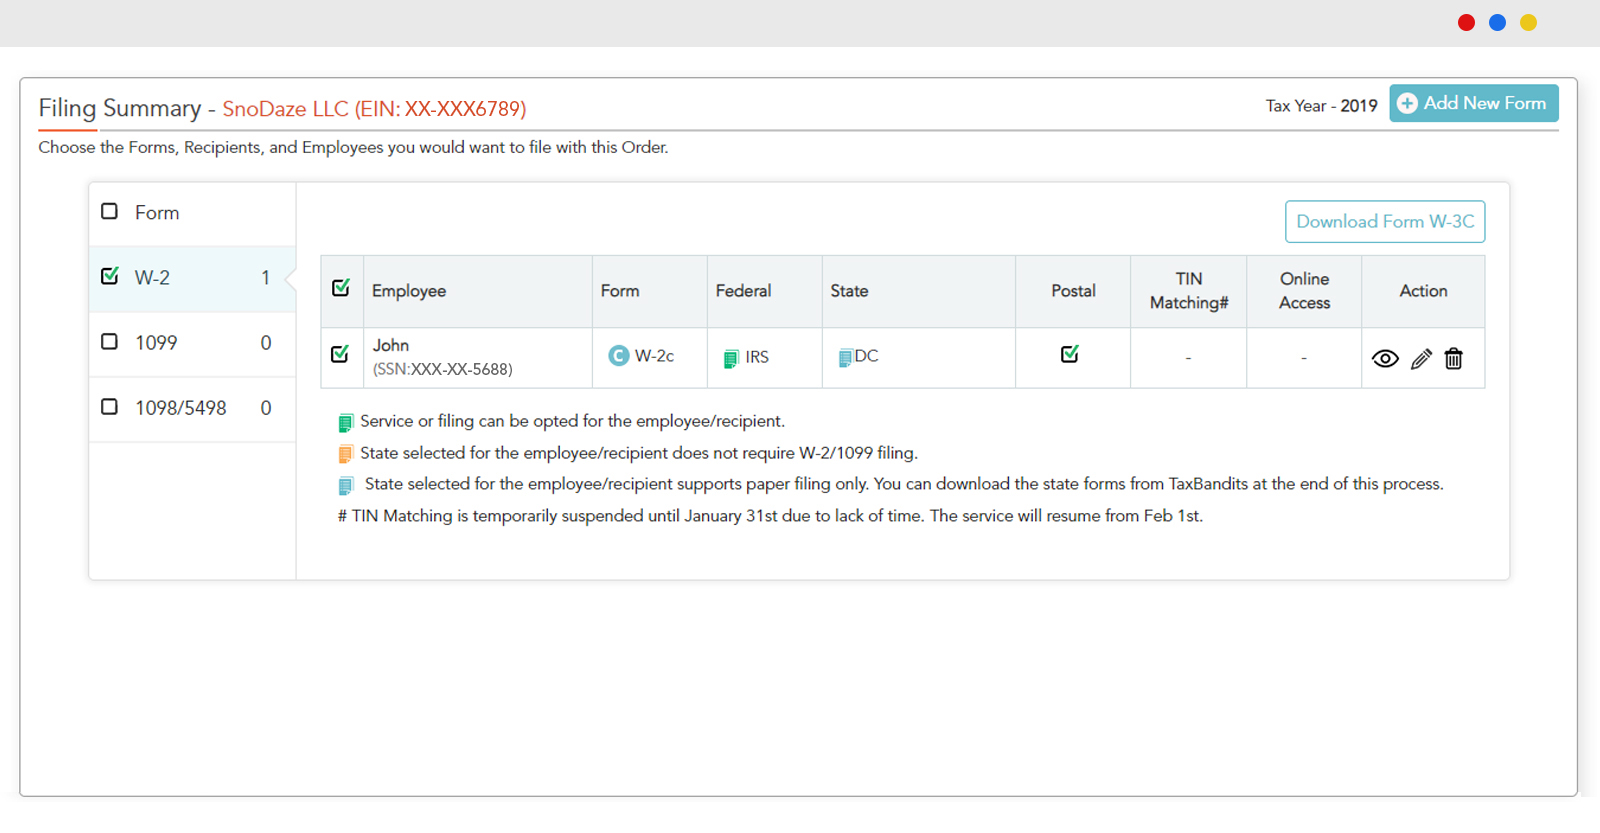Click the green IRS federal filing icon
The image size is (1600, 833).
point(731,358)
